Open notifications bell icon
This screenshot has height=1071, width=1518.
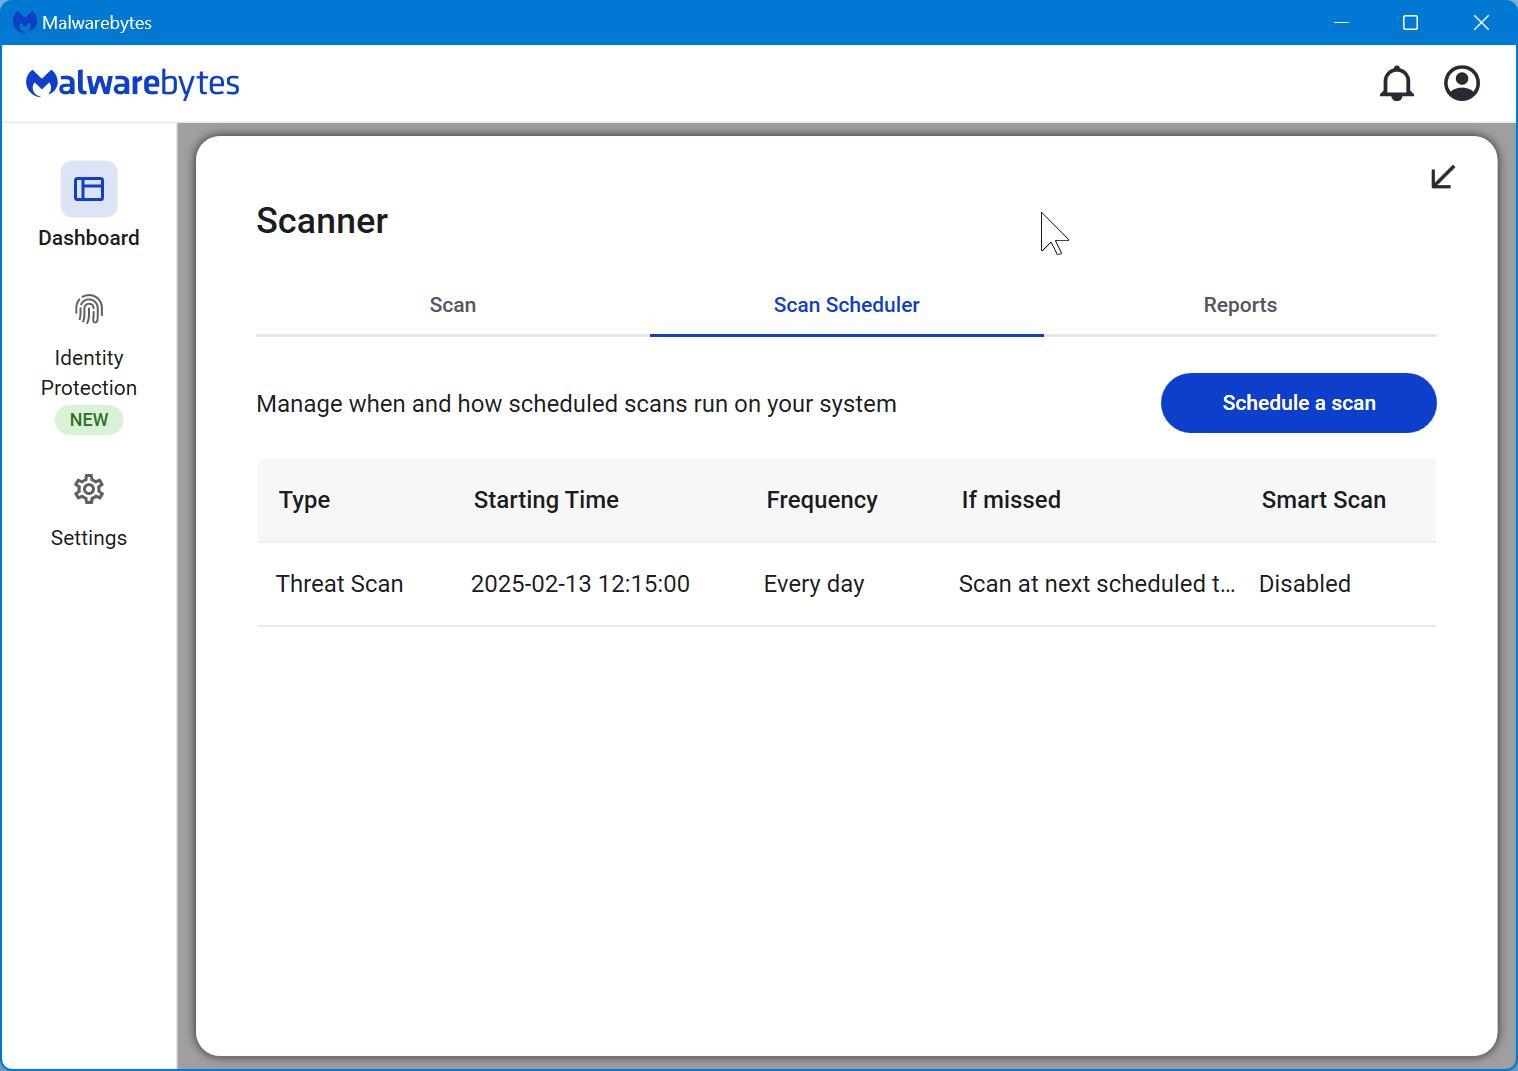[x=1396, y=83]
